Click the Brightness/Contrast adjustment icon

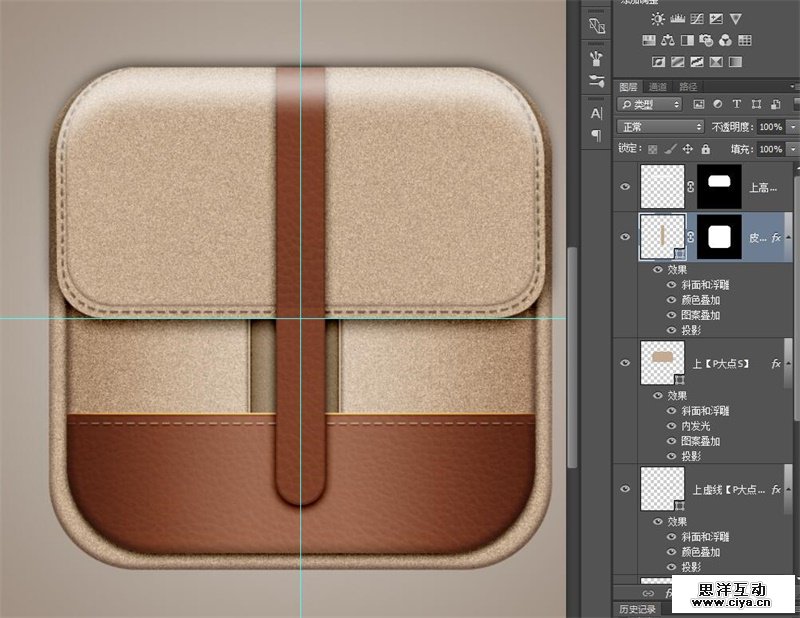[x=658, y=19]
